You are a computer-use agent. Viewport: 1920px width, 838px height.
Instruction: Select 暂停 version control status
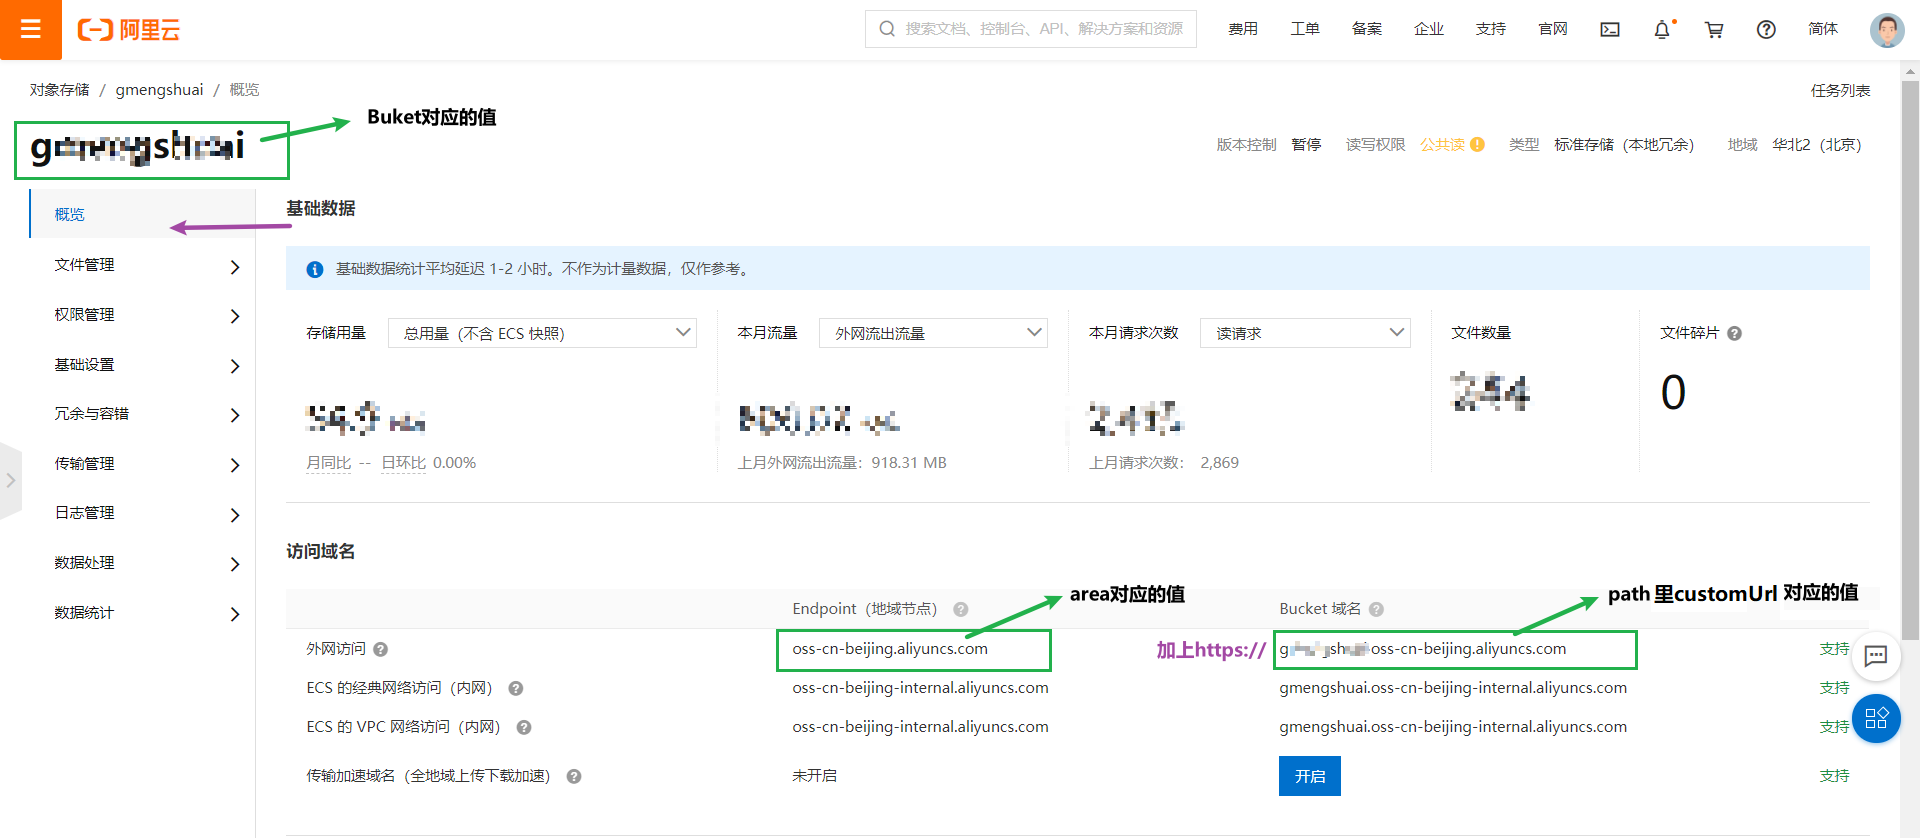pyautogui.click(x=1306, y=144)
